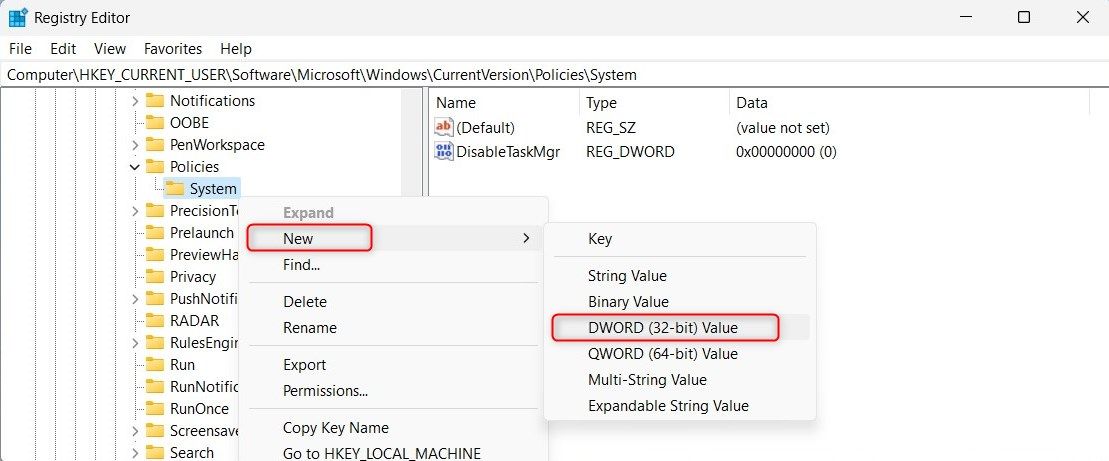Click the RunOnce folder icon
The image size is (1109, 461).
[154, 409]
